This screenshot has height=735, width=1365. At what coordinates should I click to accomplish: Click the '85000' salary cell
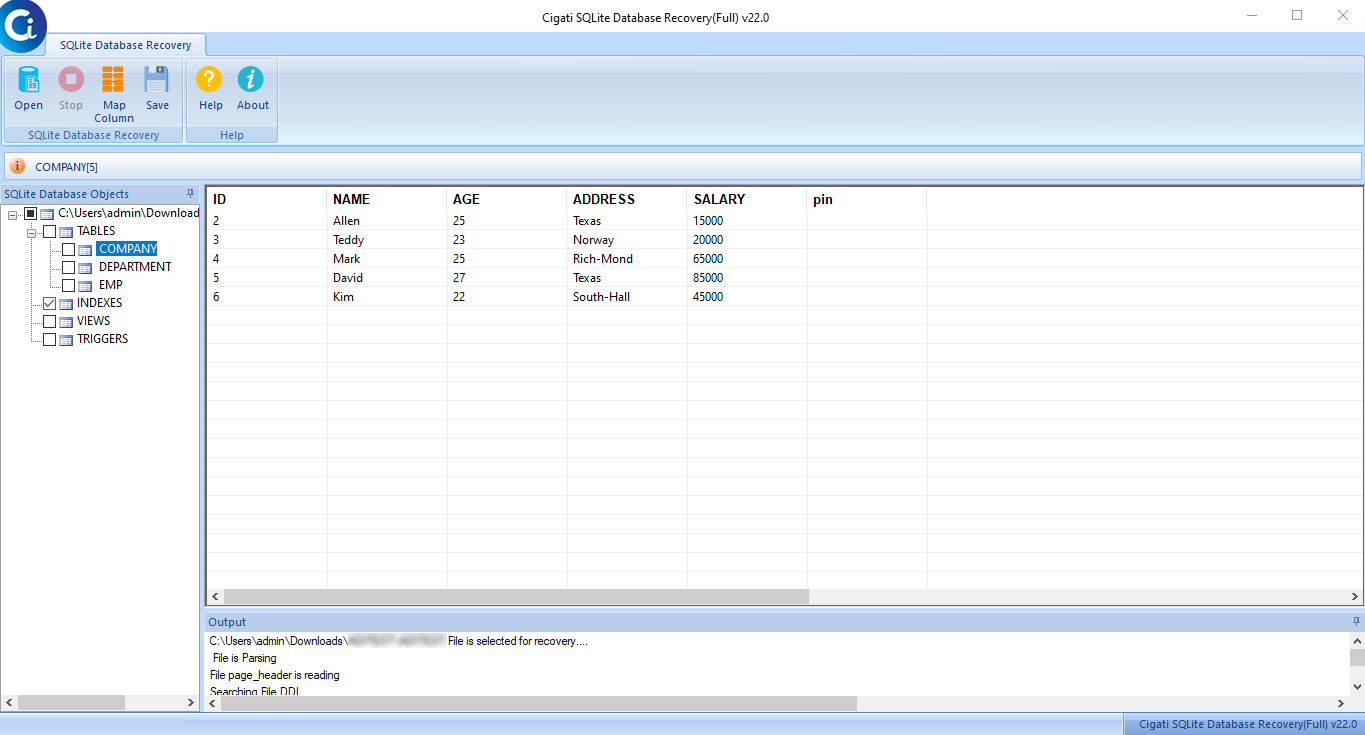point(747,278)
